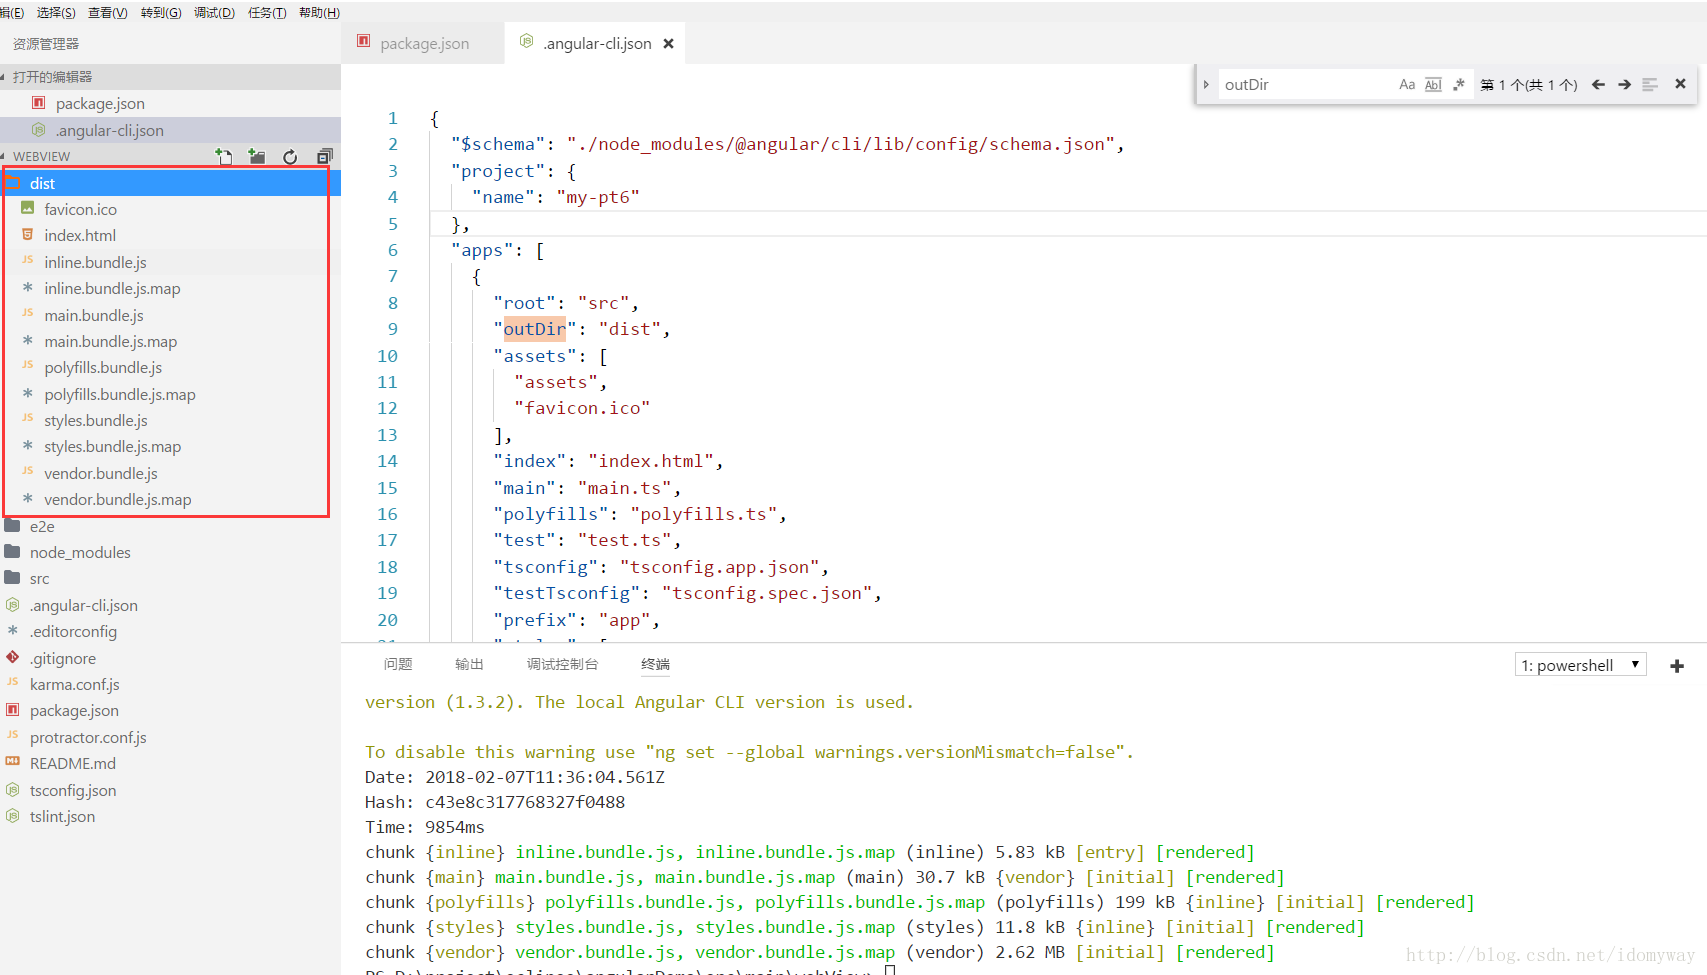Screen dimensions: 1707x975
Task: Open .angular-cli.json in project root
Action: coord(170,605)
